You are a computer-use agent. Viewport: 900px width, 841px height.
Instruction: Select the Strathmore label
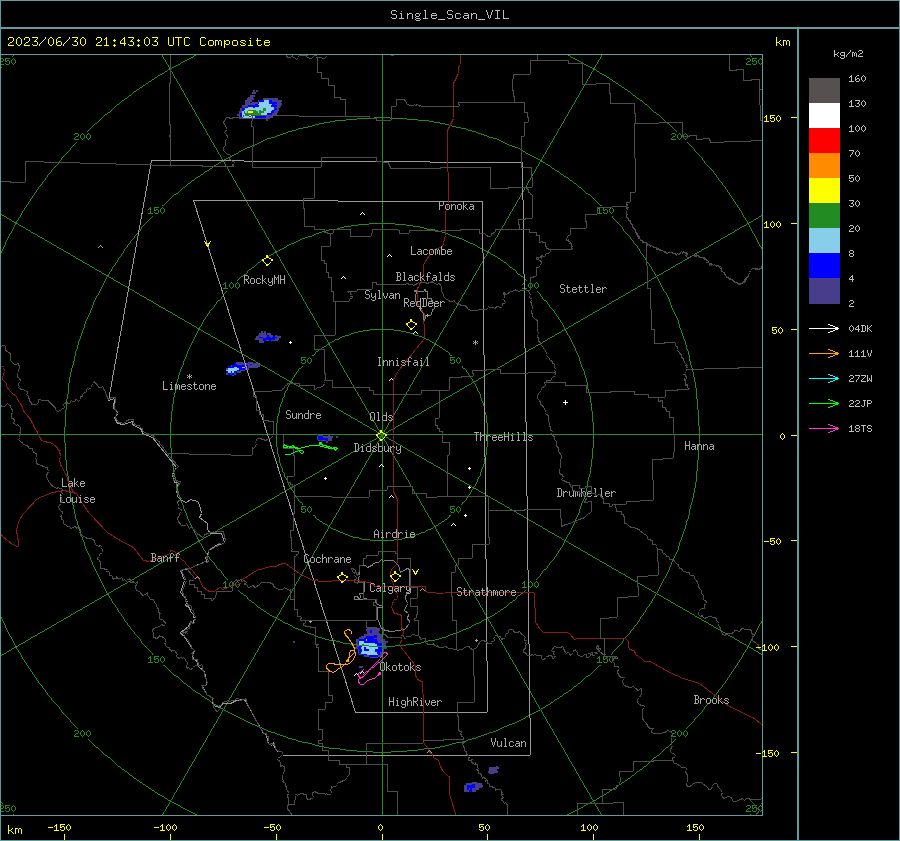(486, 592)
